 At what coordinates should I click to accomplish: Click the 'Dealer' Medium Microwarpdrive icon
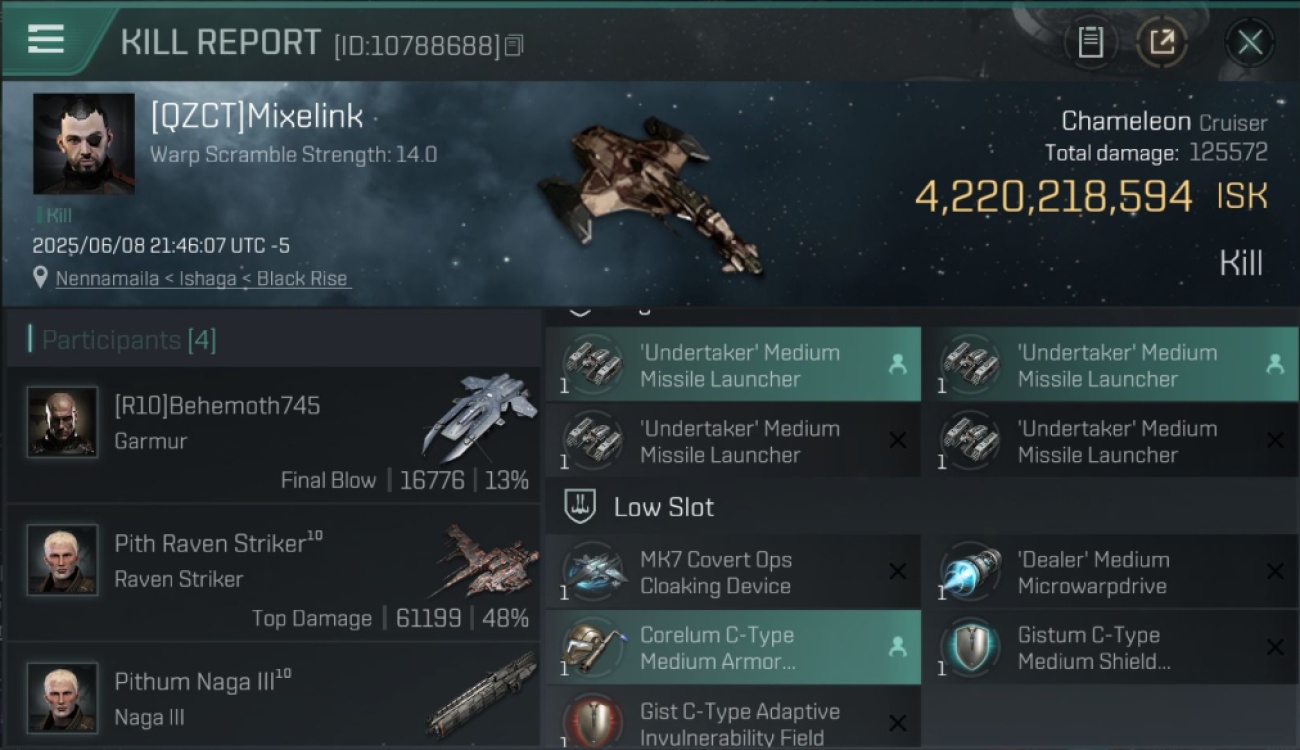[971, 572]
